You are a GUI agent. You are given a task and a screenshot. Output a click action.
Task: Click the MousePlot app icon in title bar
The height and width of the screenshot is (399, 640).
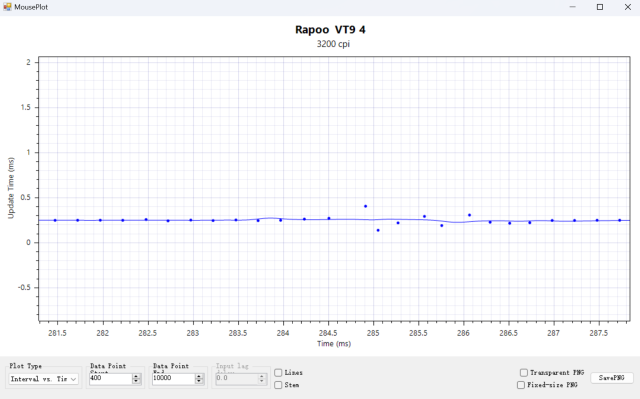click(7, 7)
